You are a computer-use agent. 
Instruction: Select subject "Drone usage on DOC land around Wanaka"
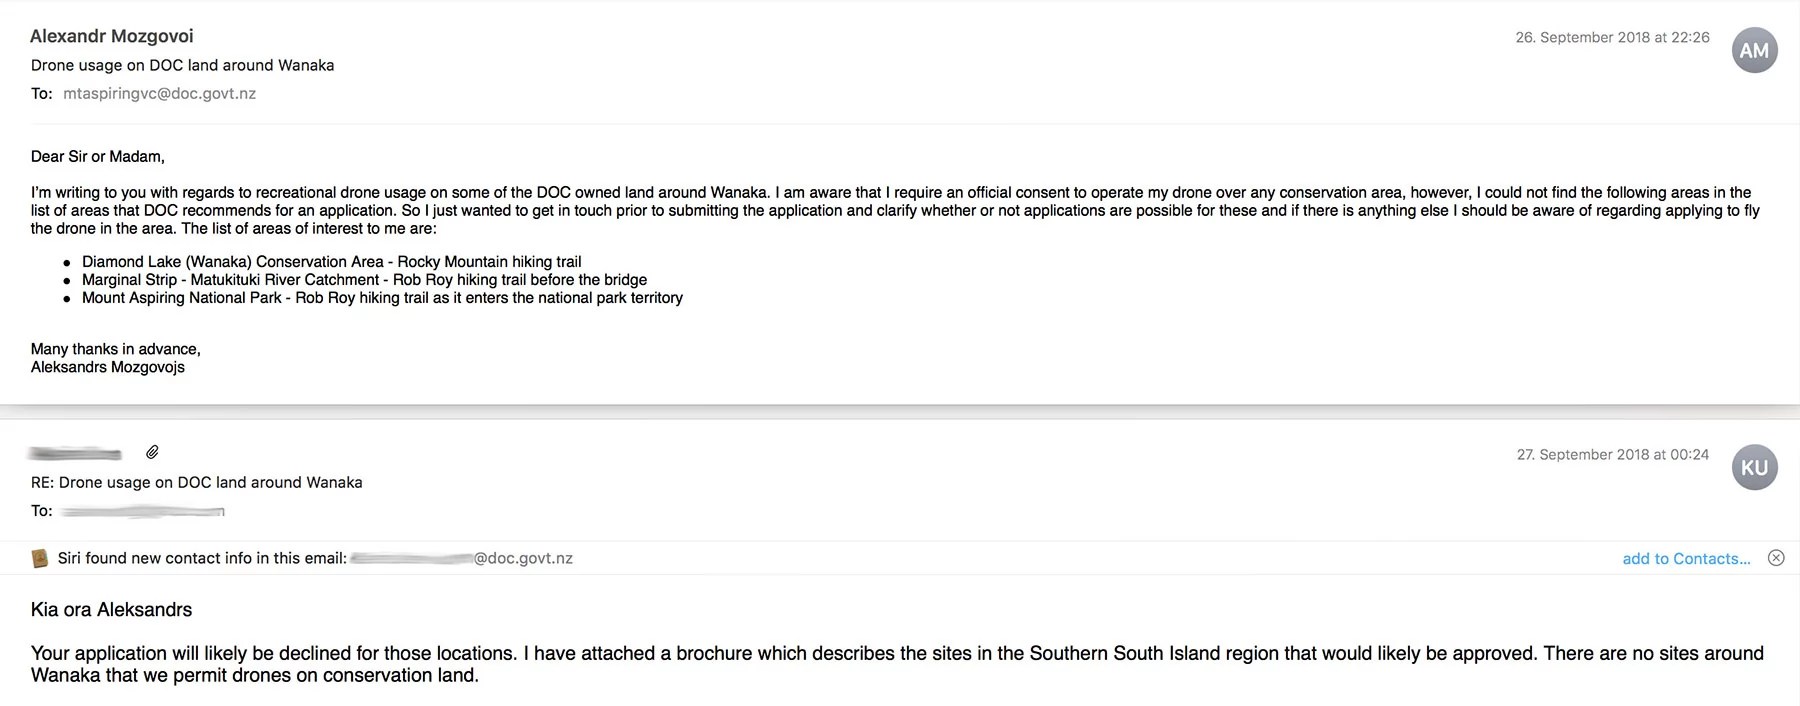click(x=182, y=65)
